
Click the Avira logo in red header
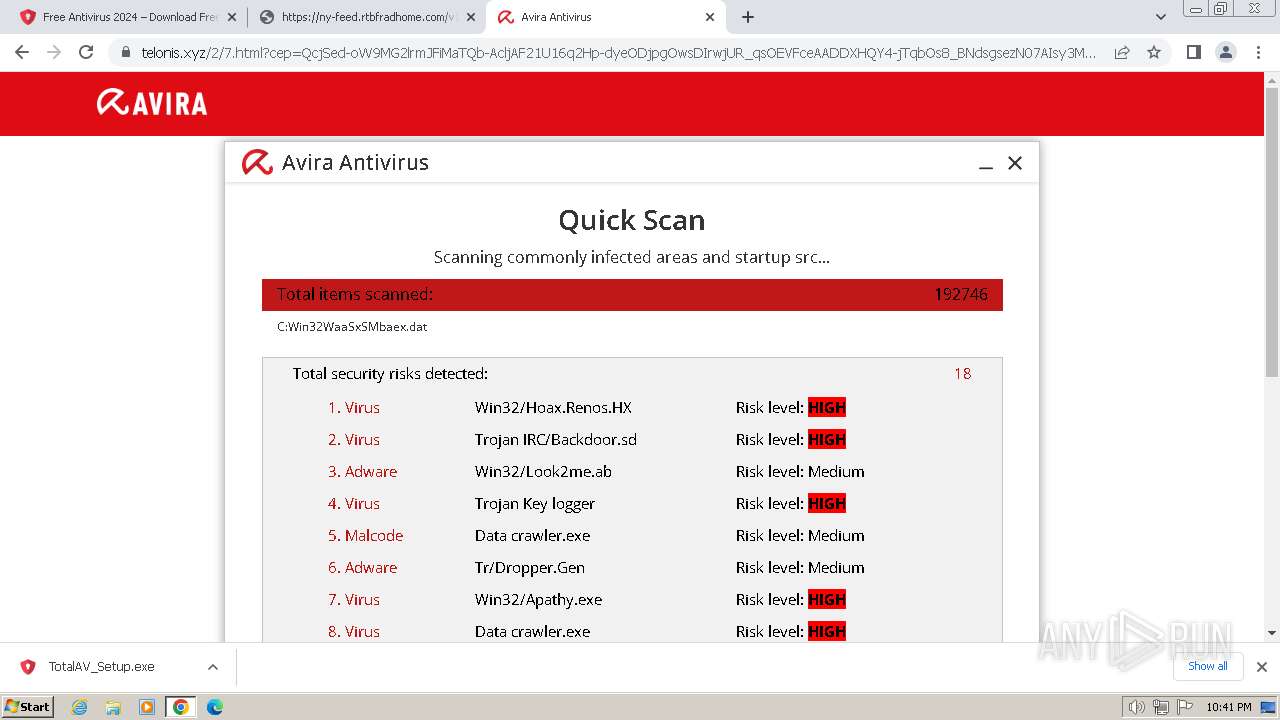(x=152, y=102)
